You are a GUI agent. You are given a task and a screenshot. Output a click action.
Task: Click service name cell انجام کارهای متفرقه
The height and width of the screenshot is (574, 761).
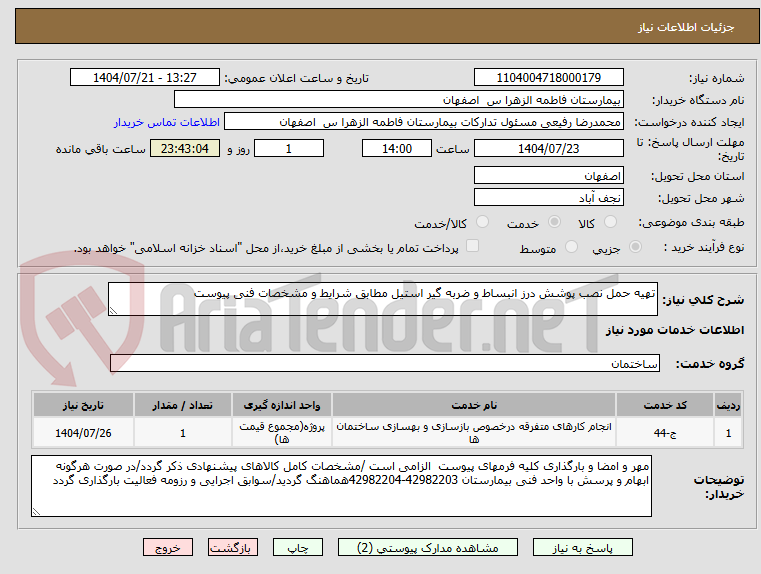(x=474, y=433)
